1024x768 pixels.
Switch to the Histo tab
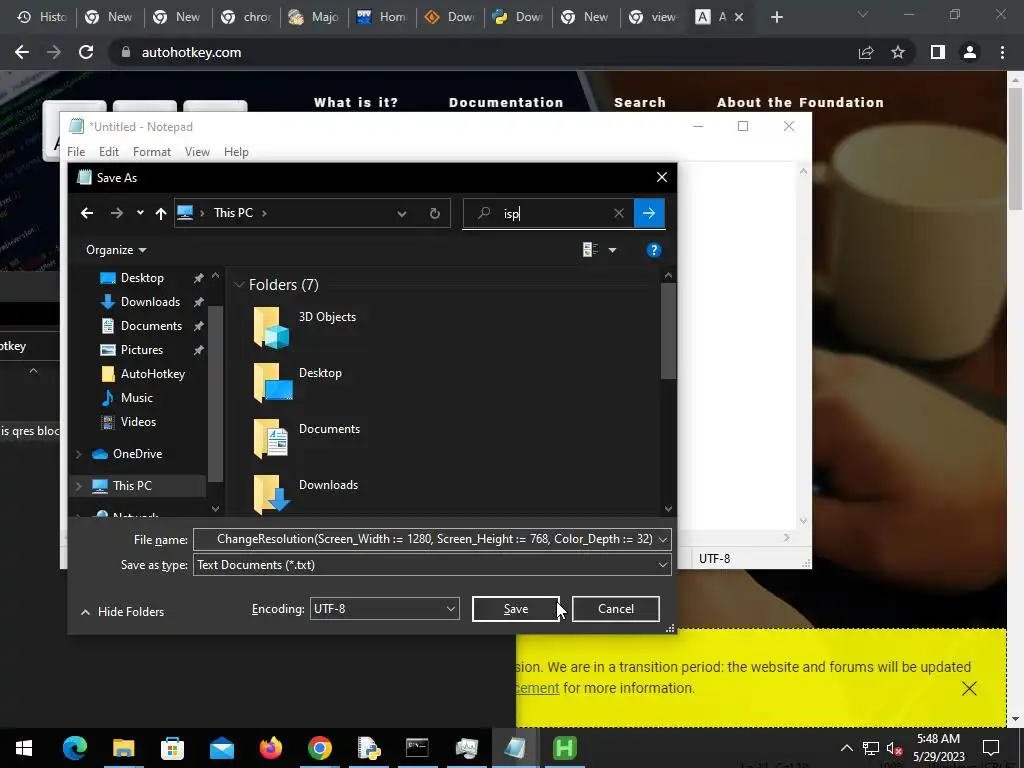point(42,17)
